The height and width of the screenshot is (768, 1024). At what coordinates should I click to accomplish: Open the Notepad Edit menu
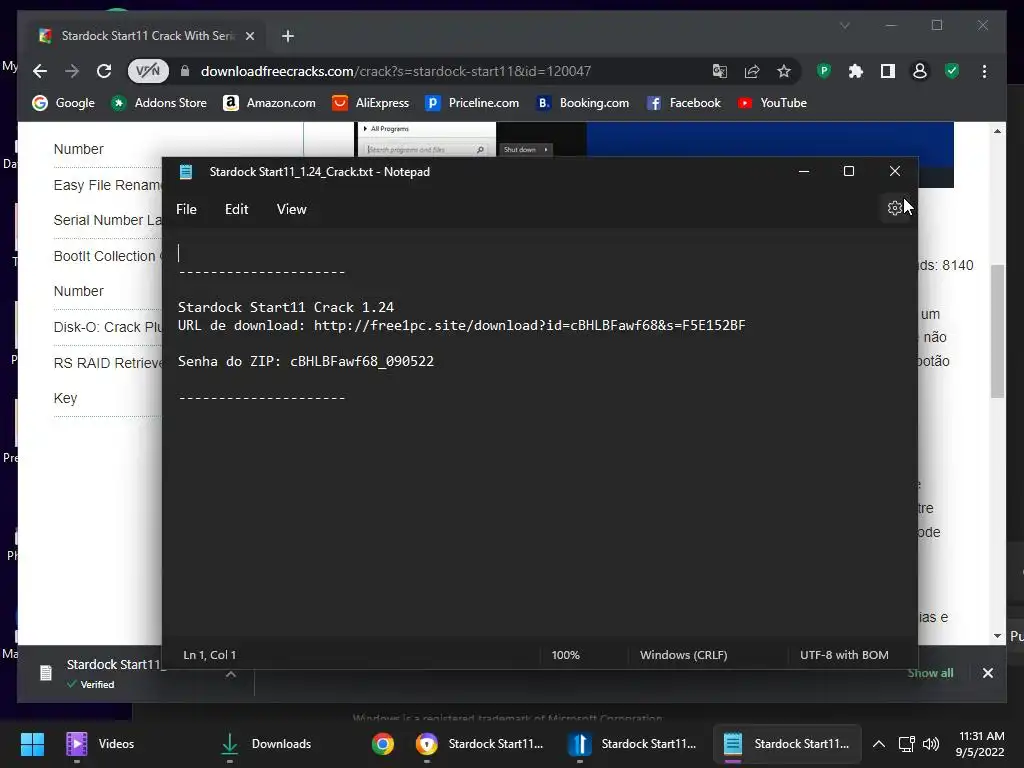236,209
